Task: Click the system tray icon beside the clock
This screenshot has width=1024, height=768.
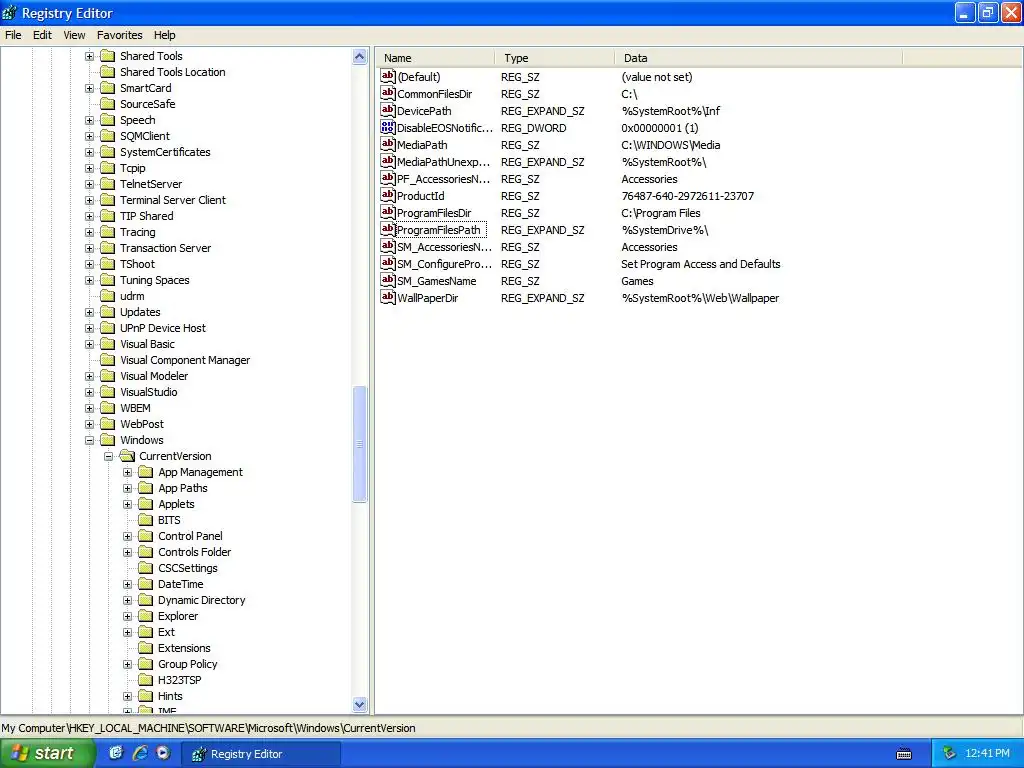Action: [950, 753]
